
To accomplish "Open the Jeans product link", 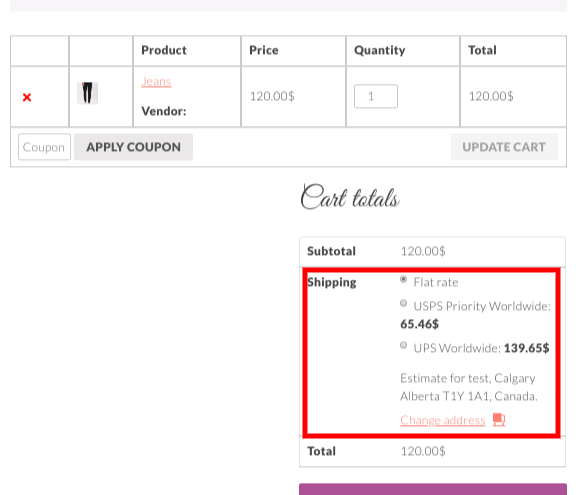I will [x=156, y=81].
